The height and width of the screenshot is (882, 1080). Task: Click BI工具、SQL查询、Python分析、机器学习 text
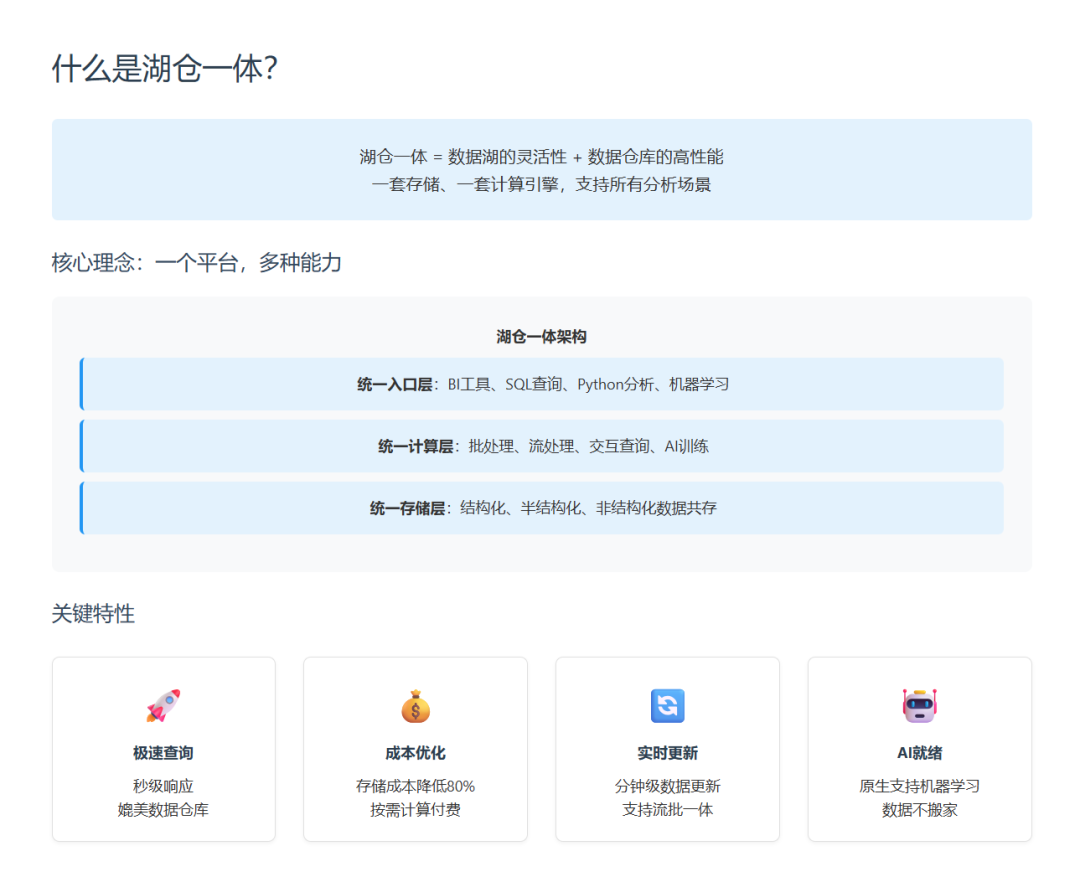[x=588, y=384]
